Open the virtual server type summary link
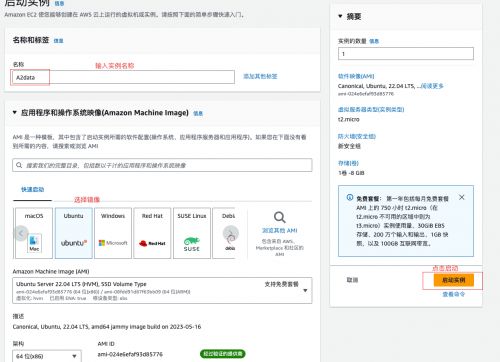Viewport: 500px width, 362px height. point(371,109)
